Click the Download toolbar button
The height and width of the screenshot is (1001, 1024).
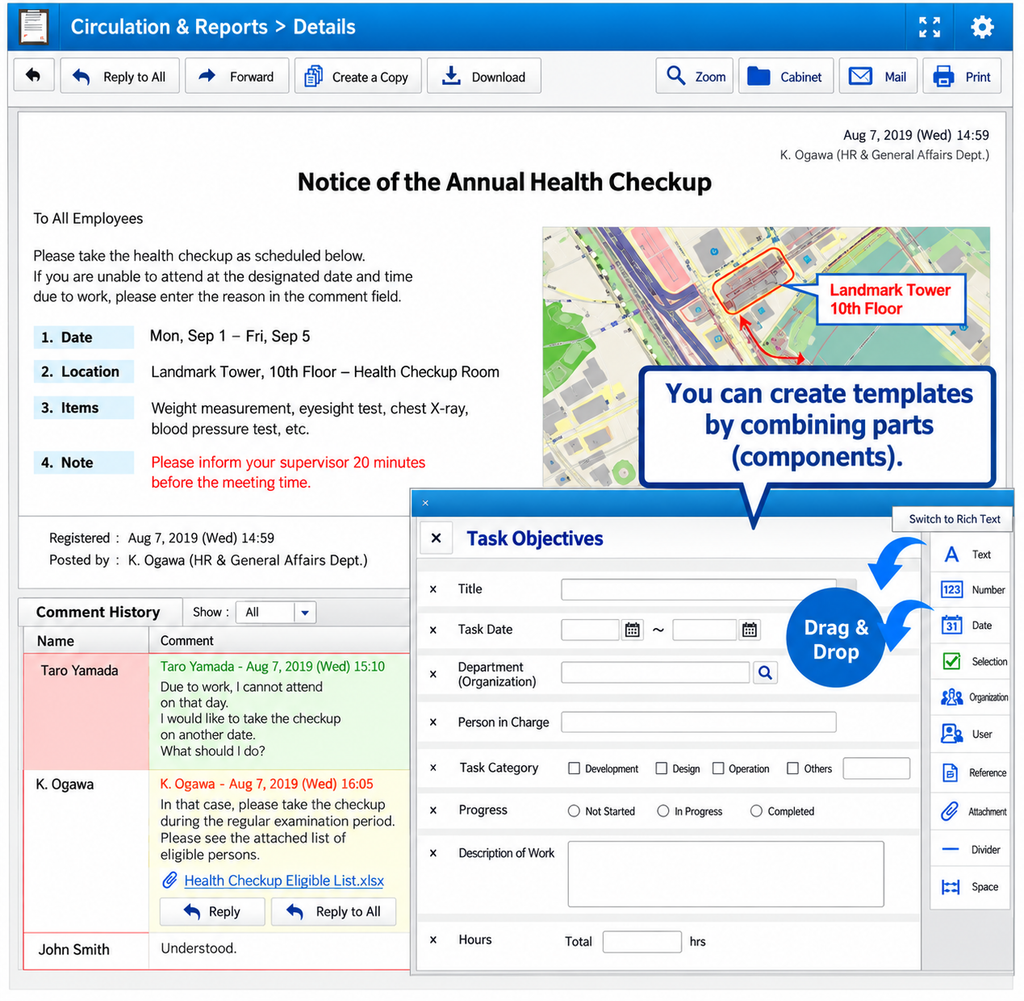[484, 76]
